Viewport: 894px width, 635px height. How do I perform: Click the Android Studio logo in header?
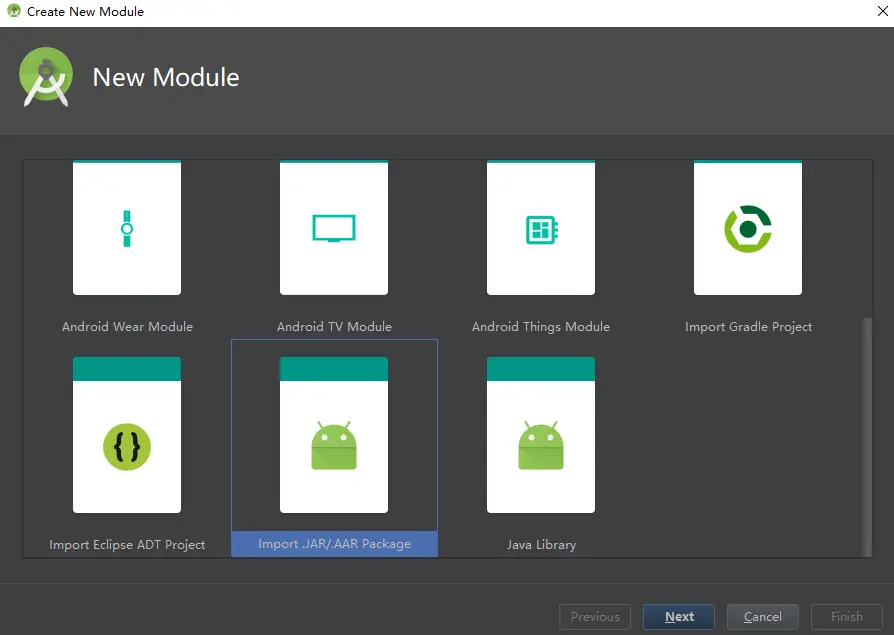46,77
